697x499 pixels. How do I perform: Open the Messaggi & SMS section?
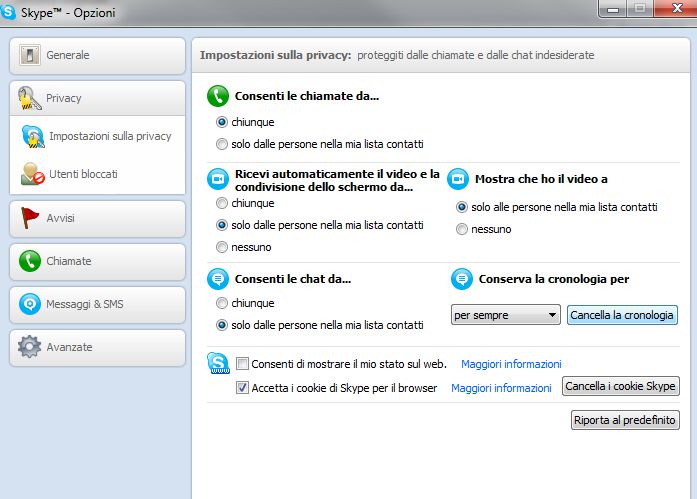pos(97,304)
